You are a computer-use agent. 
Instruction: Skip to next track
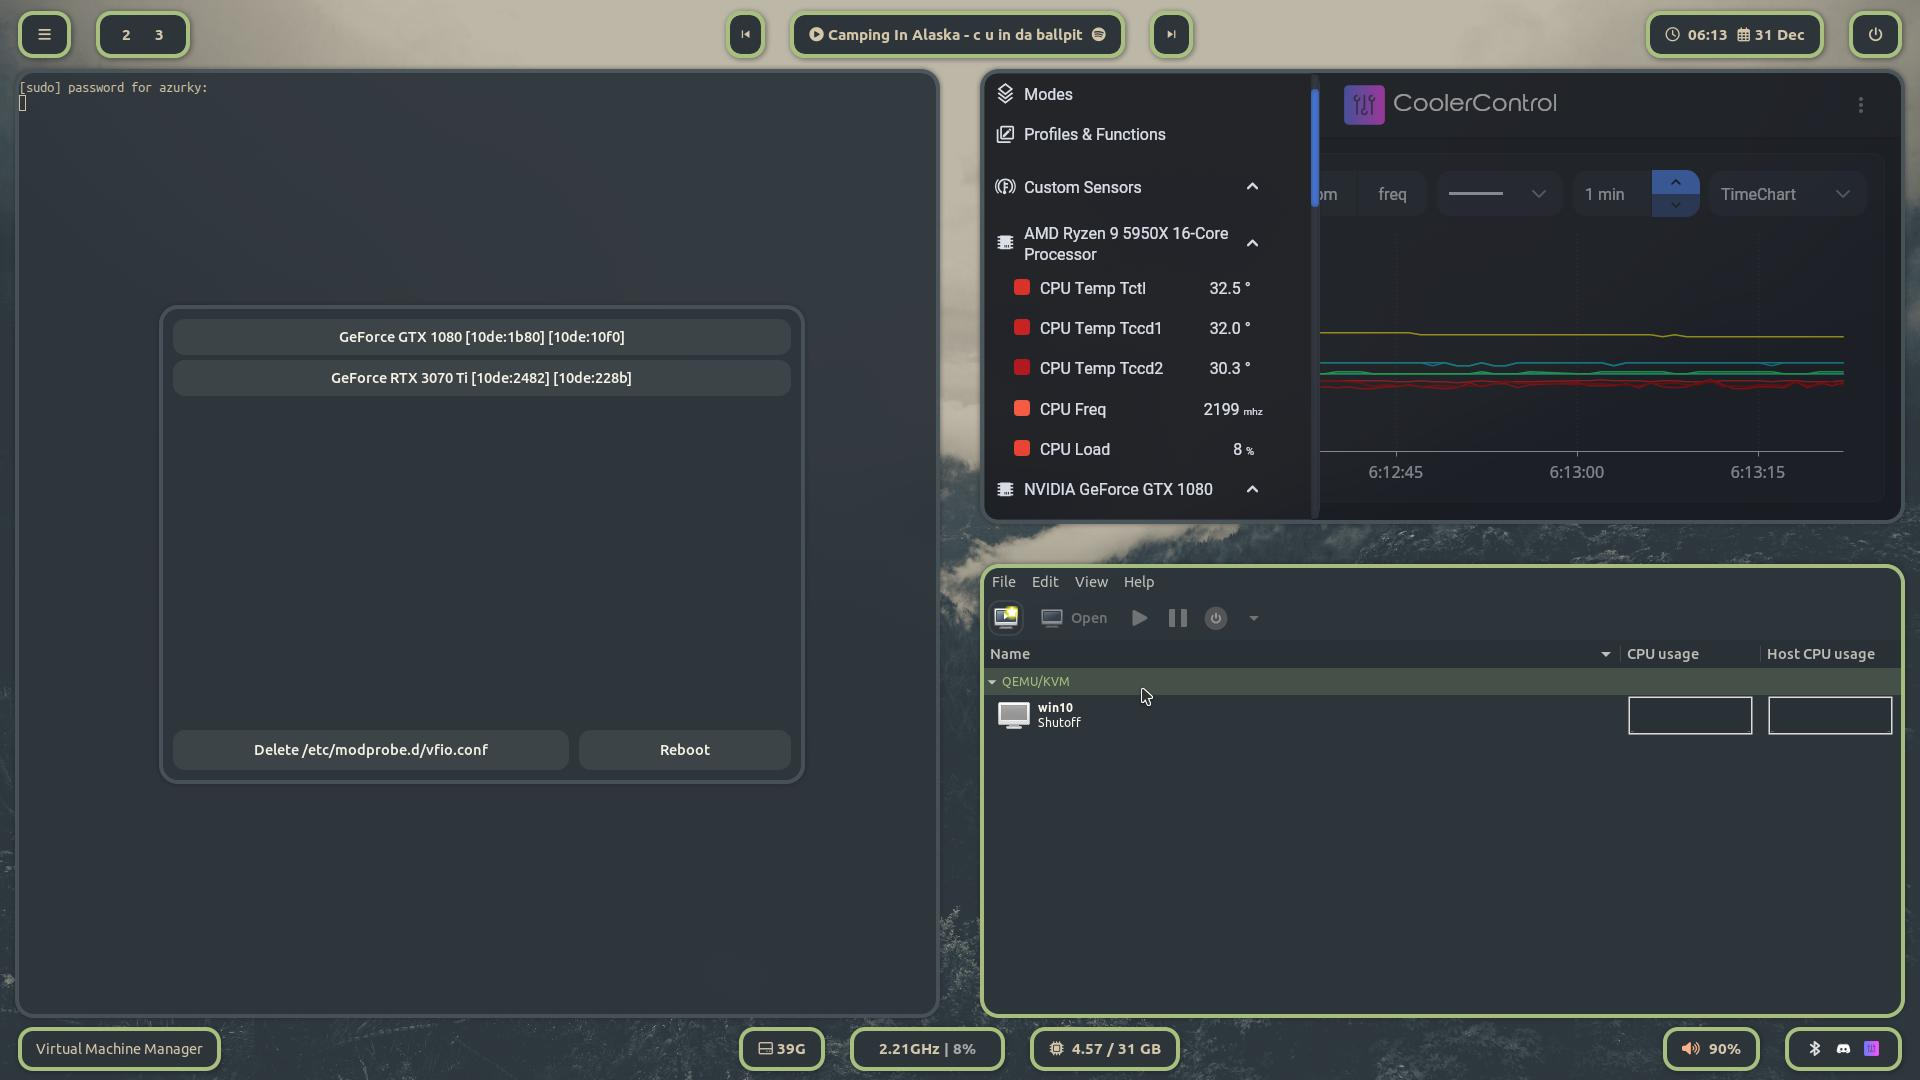pos(1171,34)
